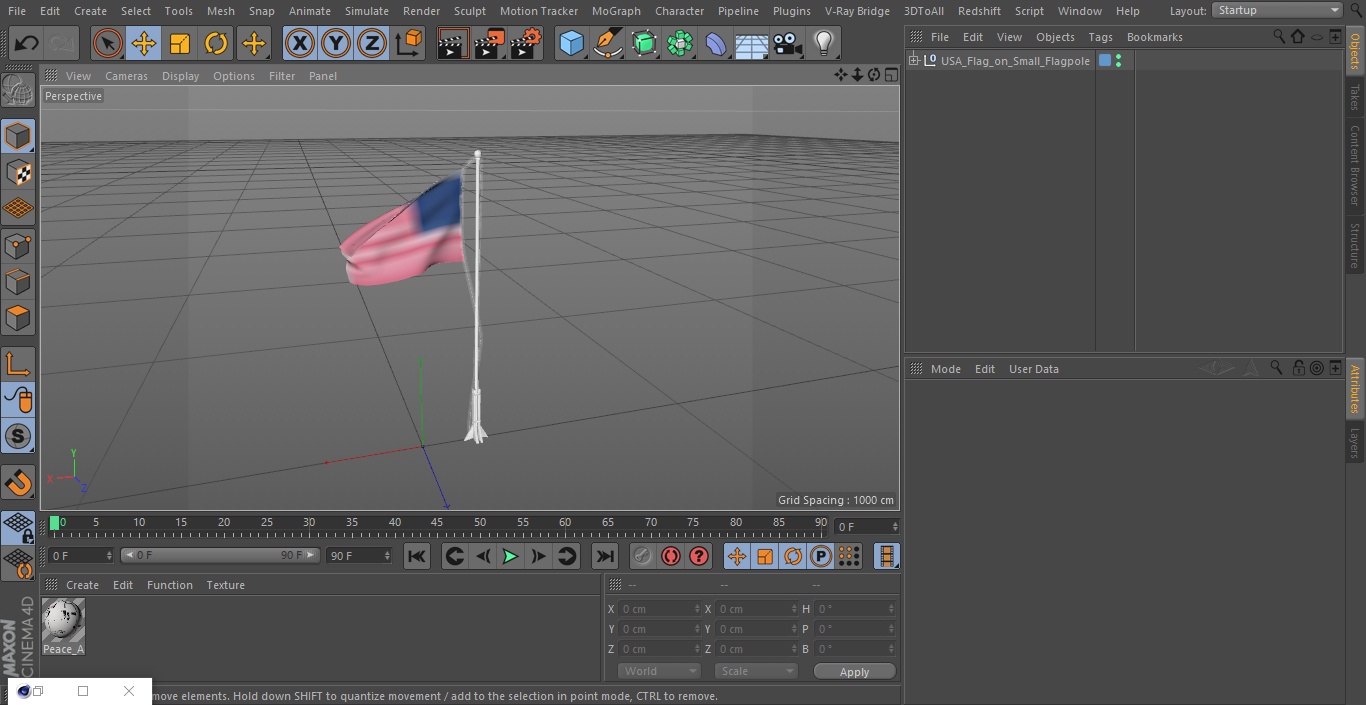The width and height of the screenshot is (1366, 705).
Task: Open viewport Cameras menu
Action: tap(126, 76)
